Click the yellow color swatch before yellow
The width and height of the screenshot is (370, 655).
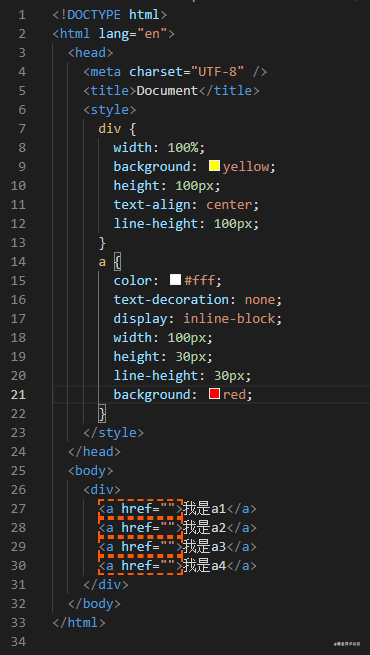214,166
